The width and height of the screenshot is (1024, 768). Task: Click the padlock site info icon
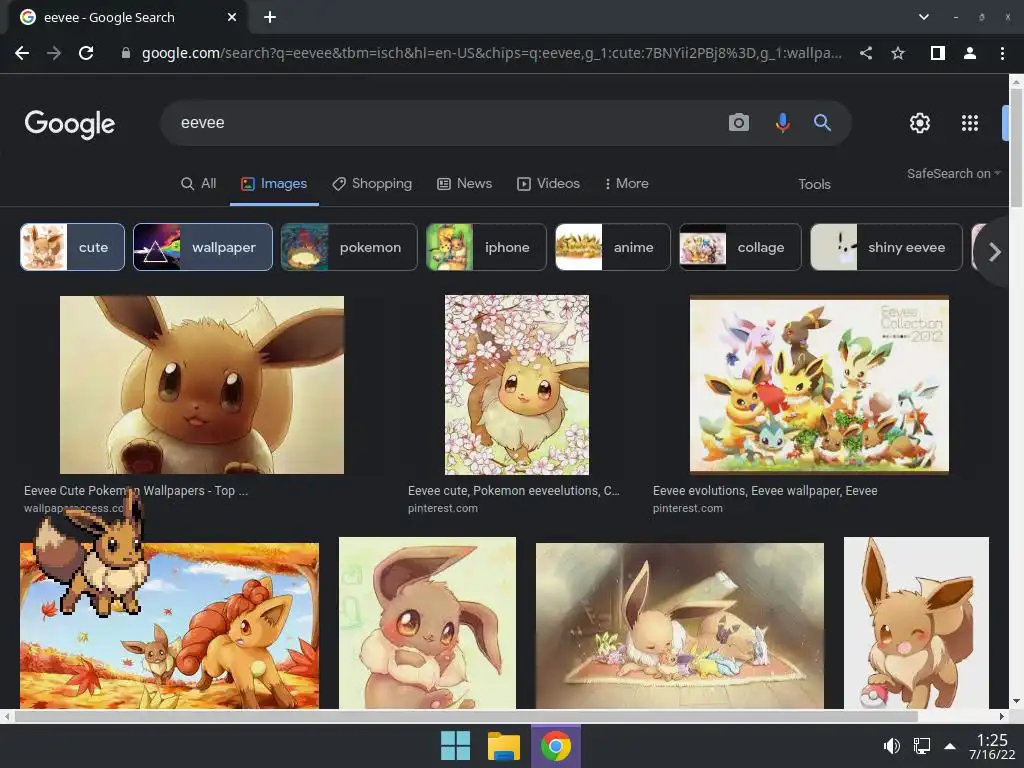pos(126,53)
